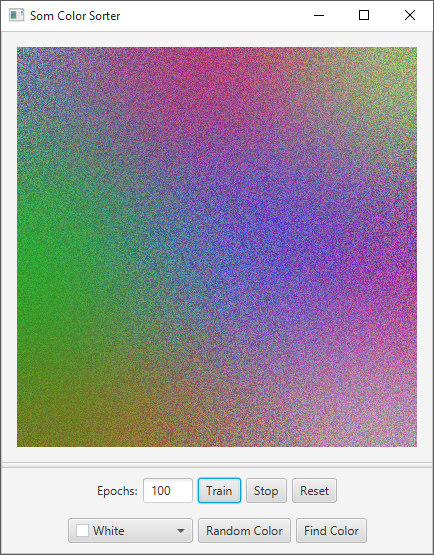Click the Train button
434x555 pixels.
pos(219,491)
